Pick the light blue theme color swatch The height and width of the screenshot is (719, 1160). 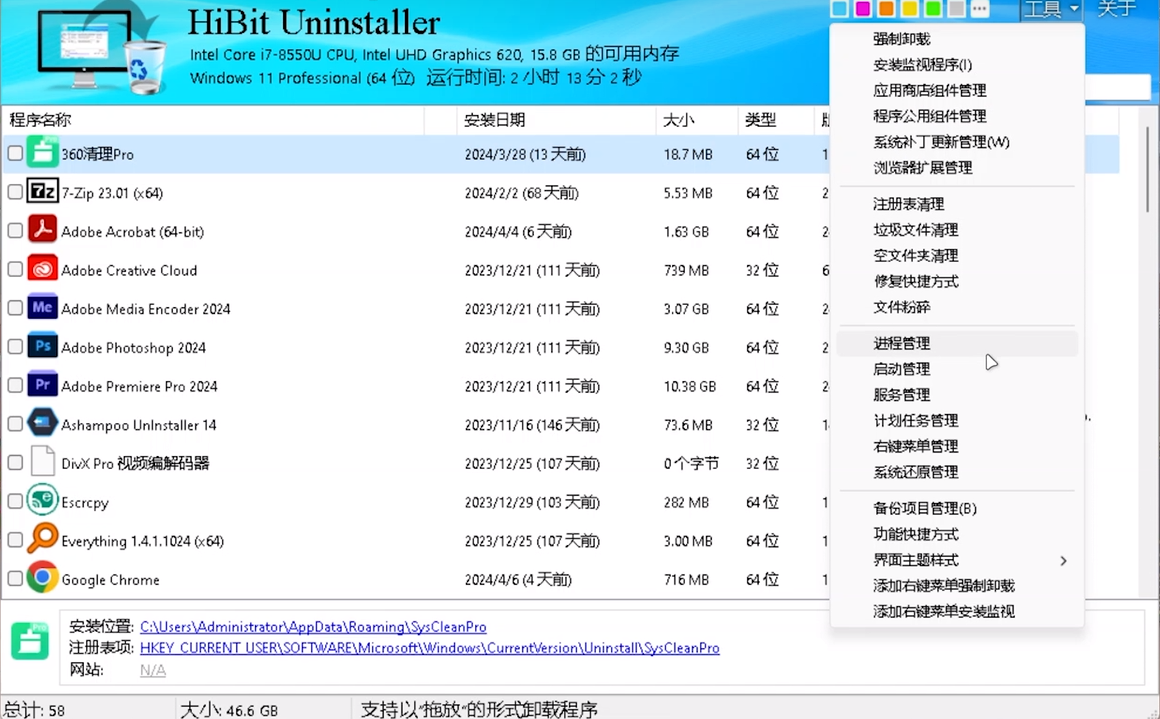pyautogui.click(x=840, y=9)
